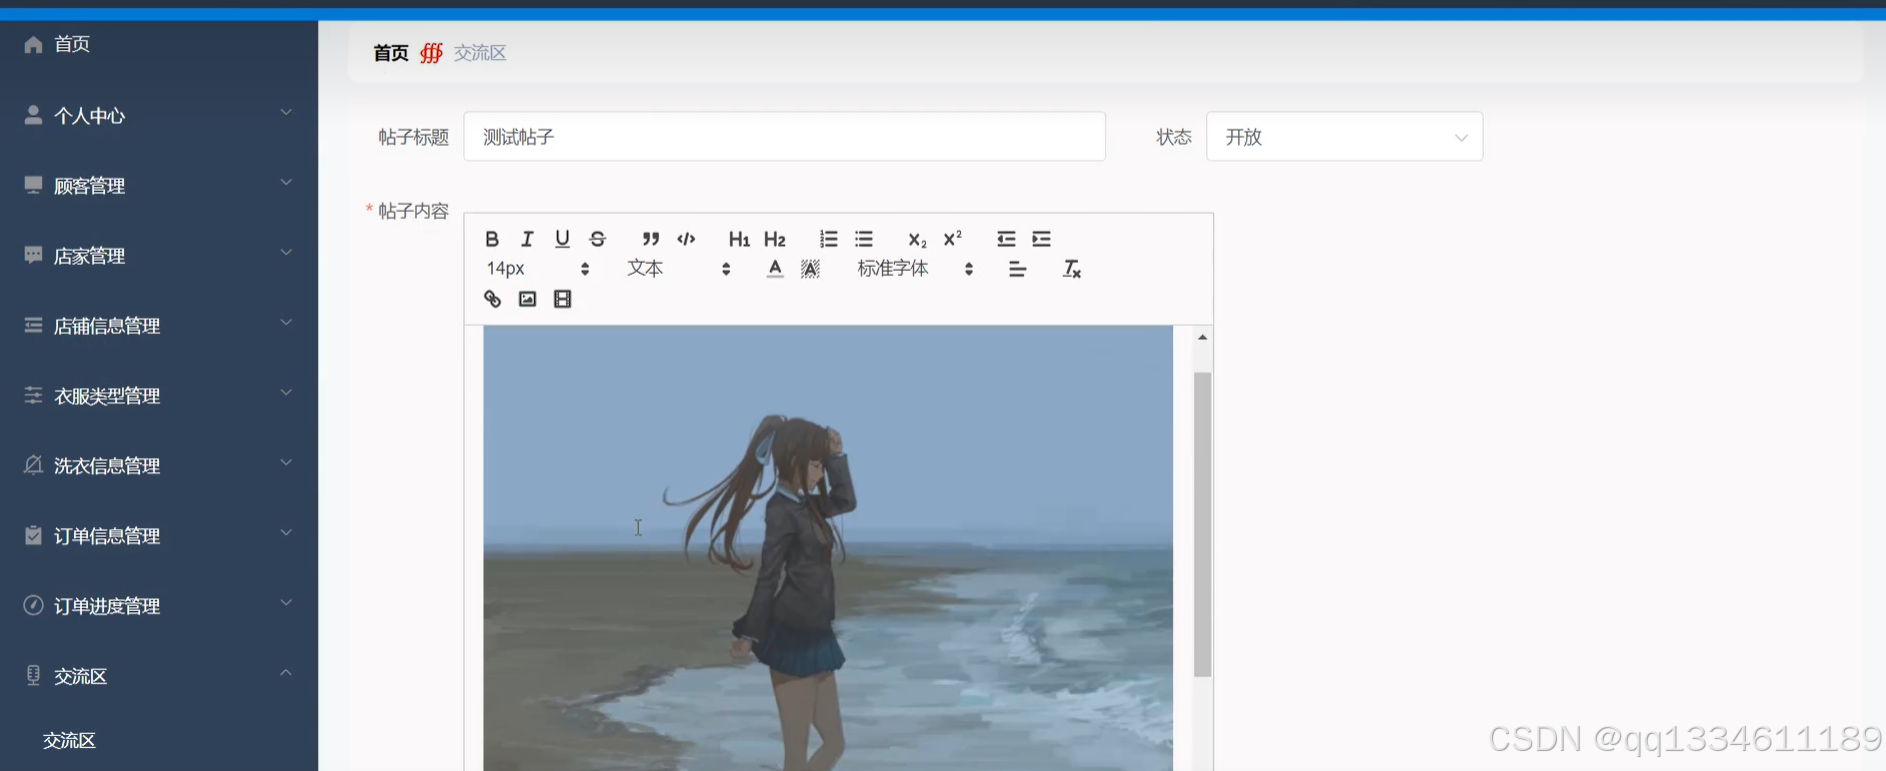Click the editor scrollbar up arrow
1886x771 pixels.
(x=1203, y=337)
